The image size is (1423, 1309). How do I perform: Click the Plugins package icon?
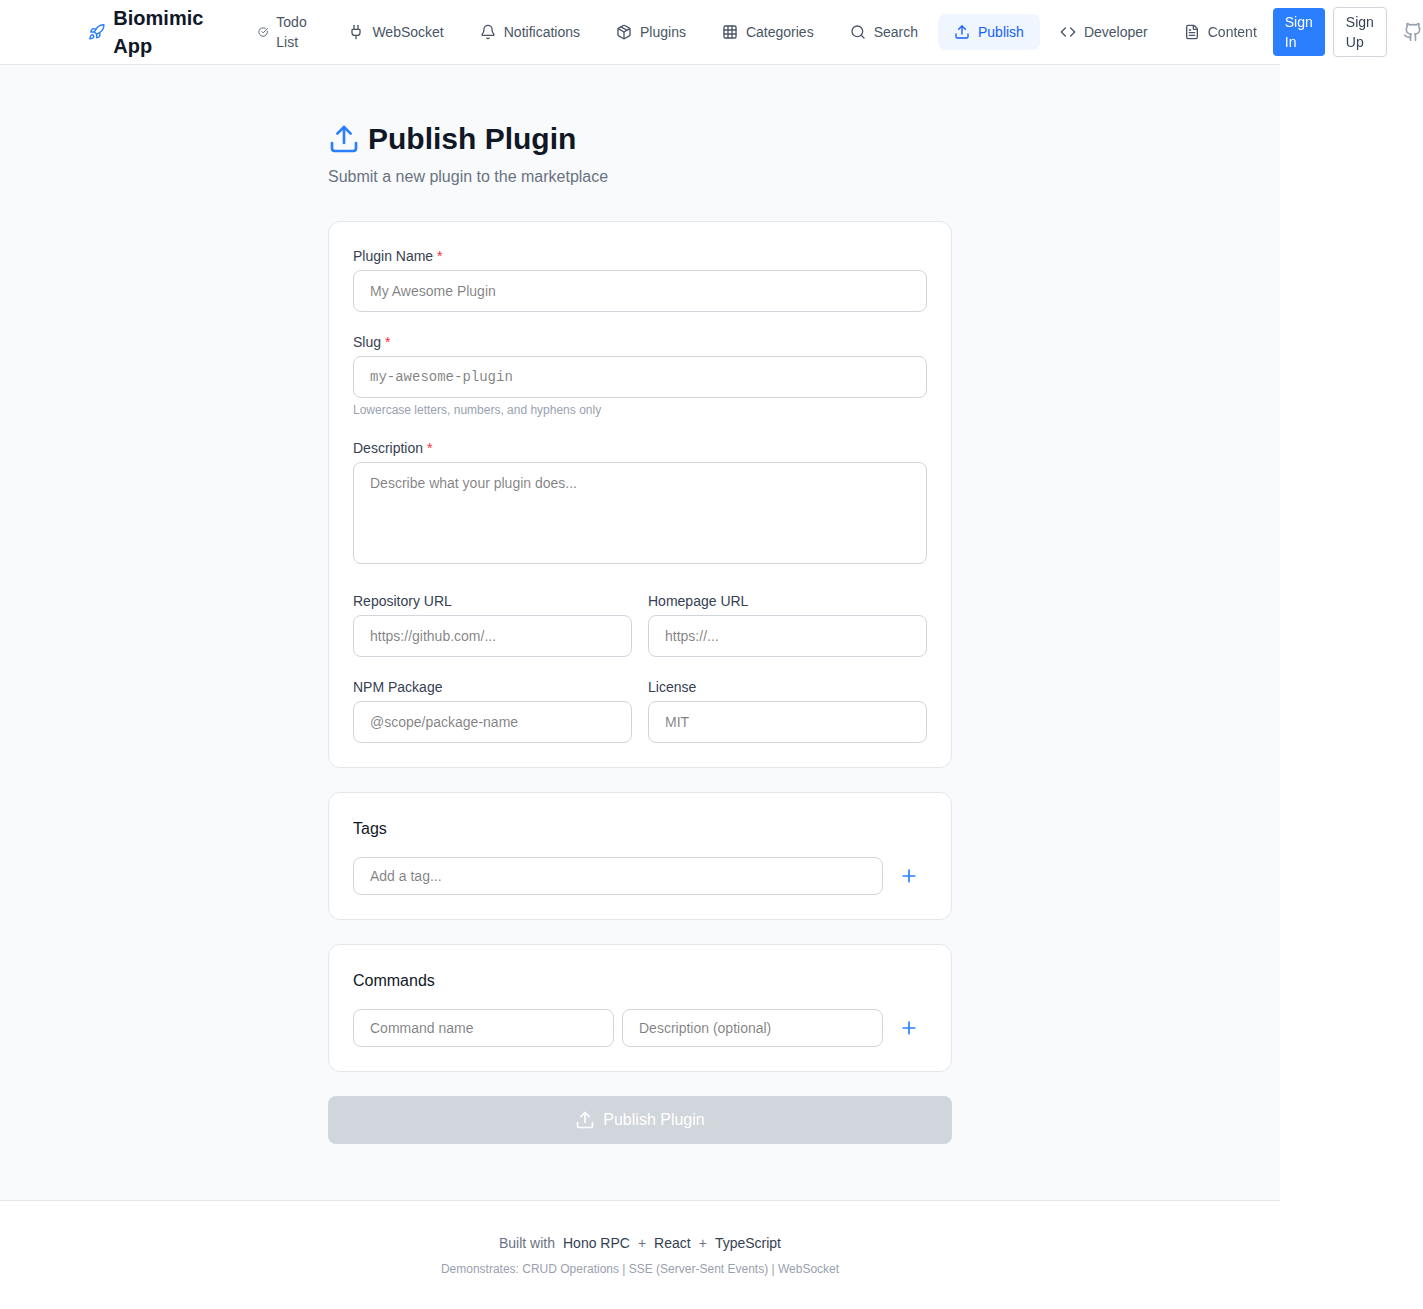[624, 32]
